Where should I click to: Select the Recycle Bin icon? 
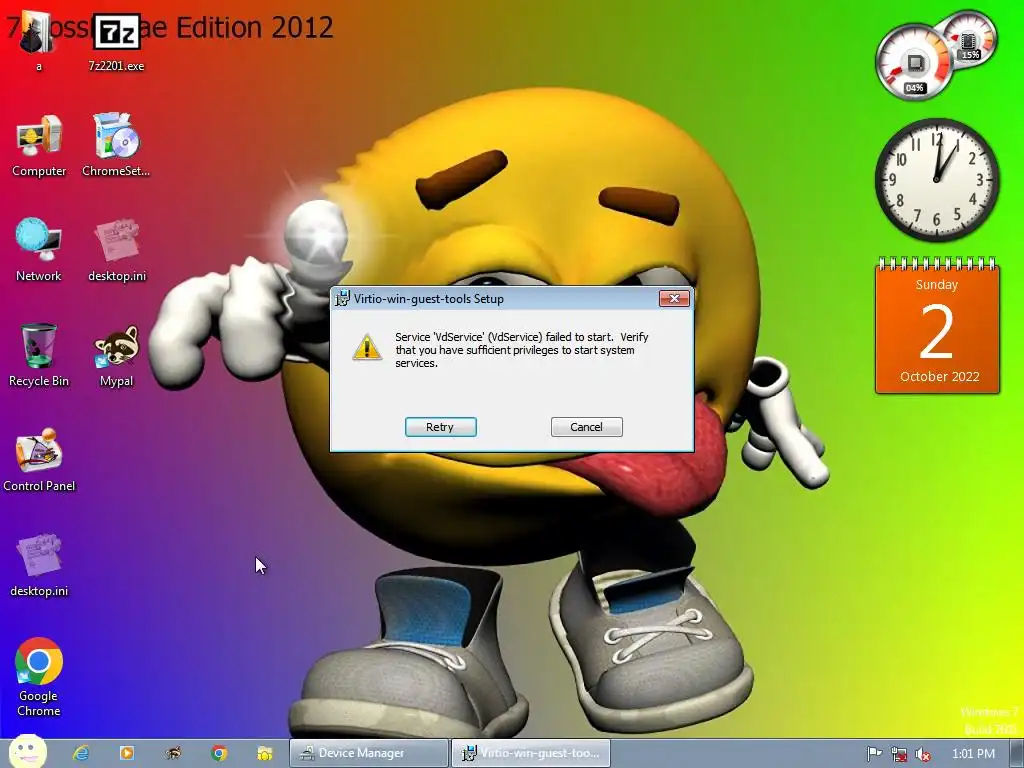[39, 355]
